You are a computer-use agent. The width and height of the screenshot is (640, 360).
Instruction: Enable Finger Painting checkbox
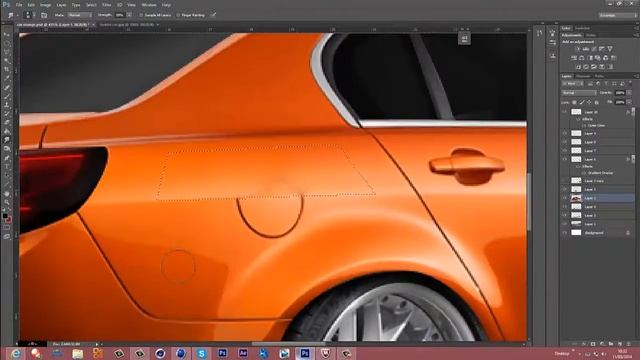tap(178, 15)
